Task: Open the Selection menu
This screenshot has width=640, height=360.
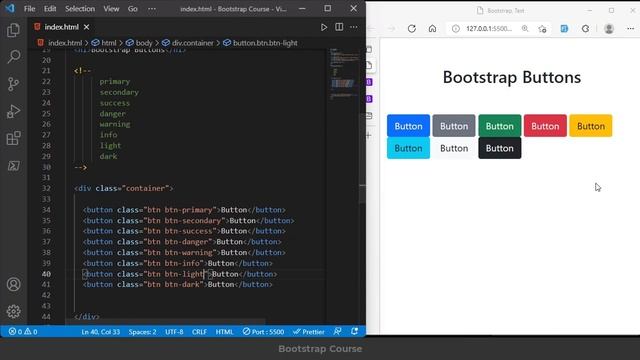Action: (80, 9)
